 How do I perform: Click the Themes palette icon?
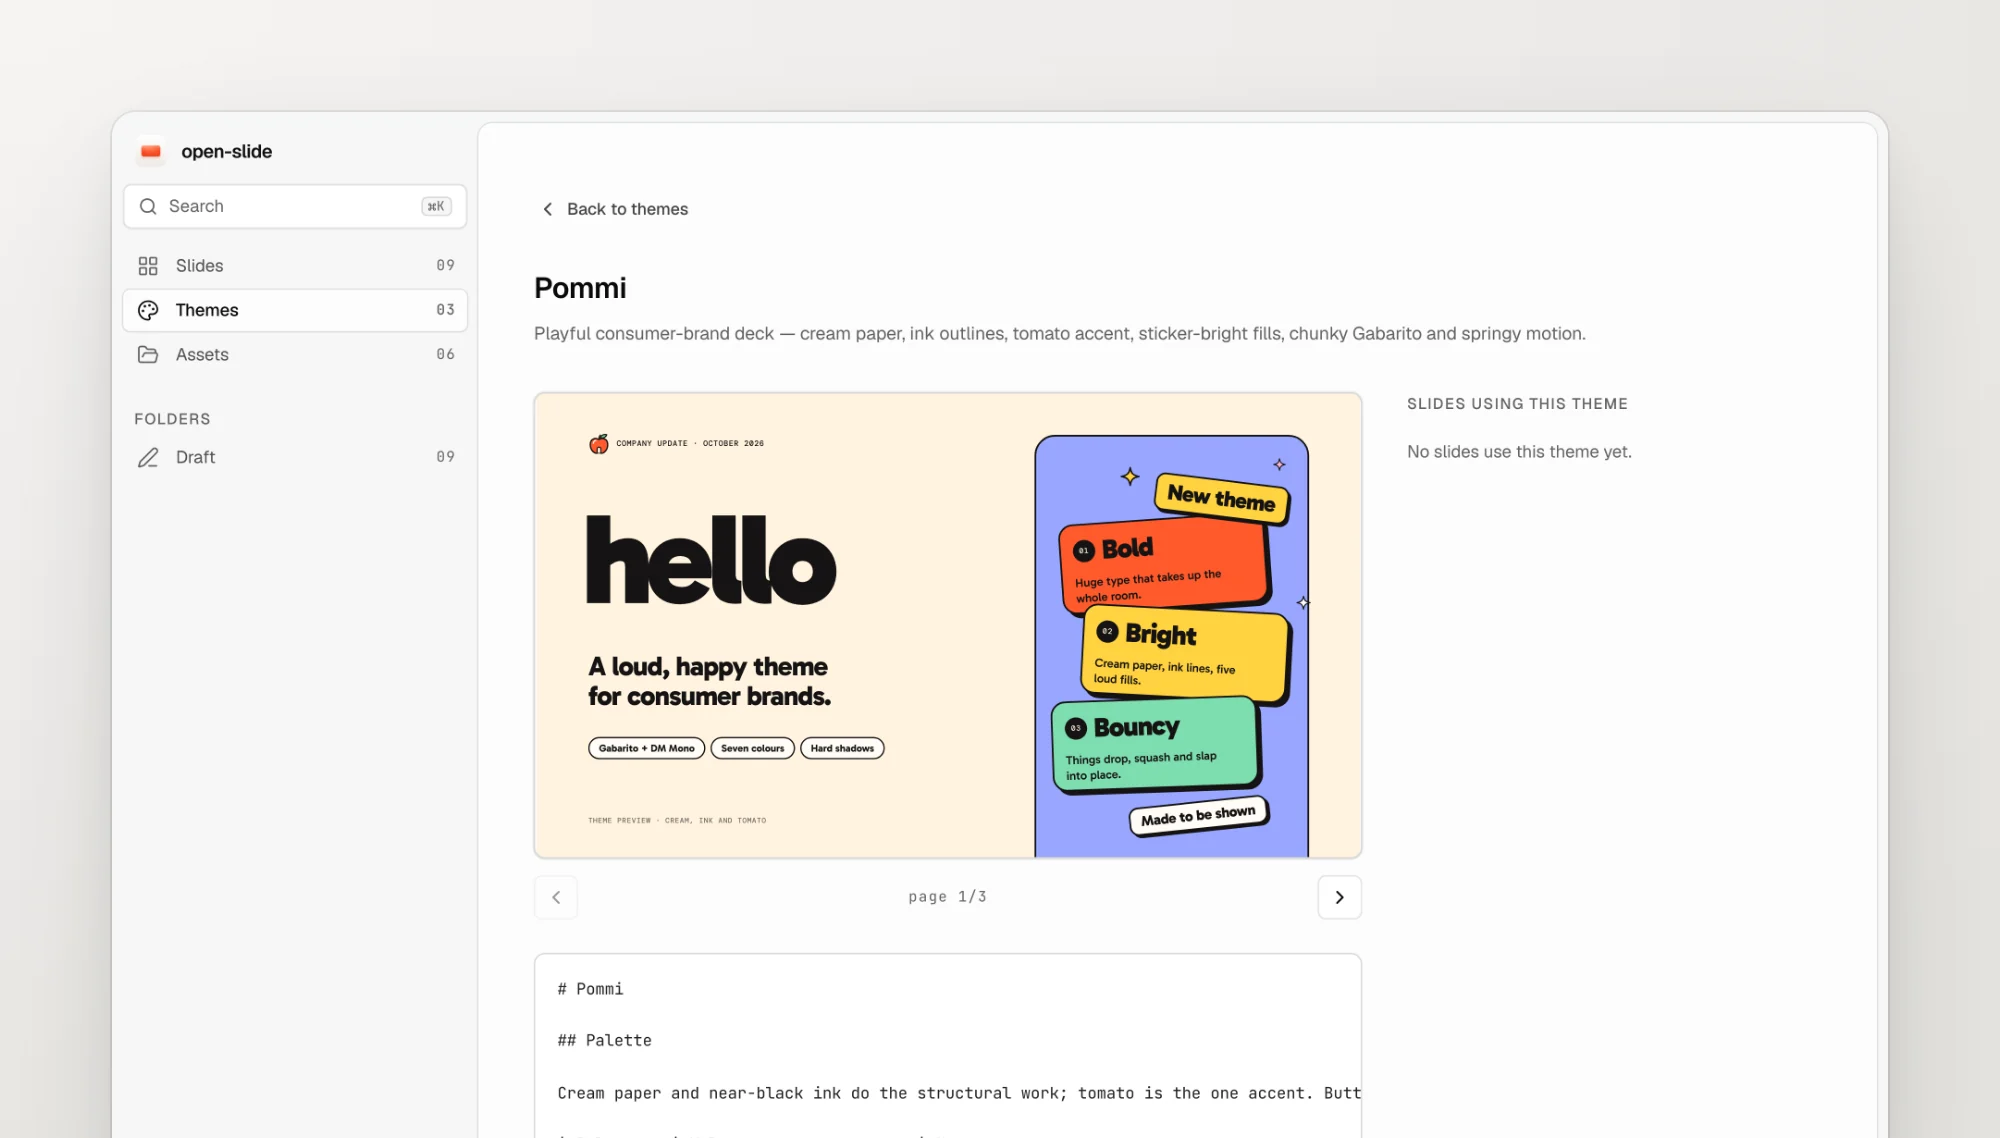148,310
